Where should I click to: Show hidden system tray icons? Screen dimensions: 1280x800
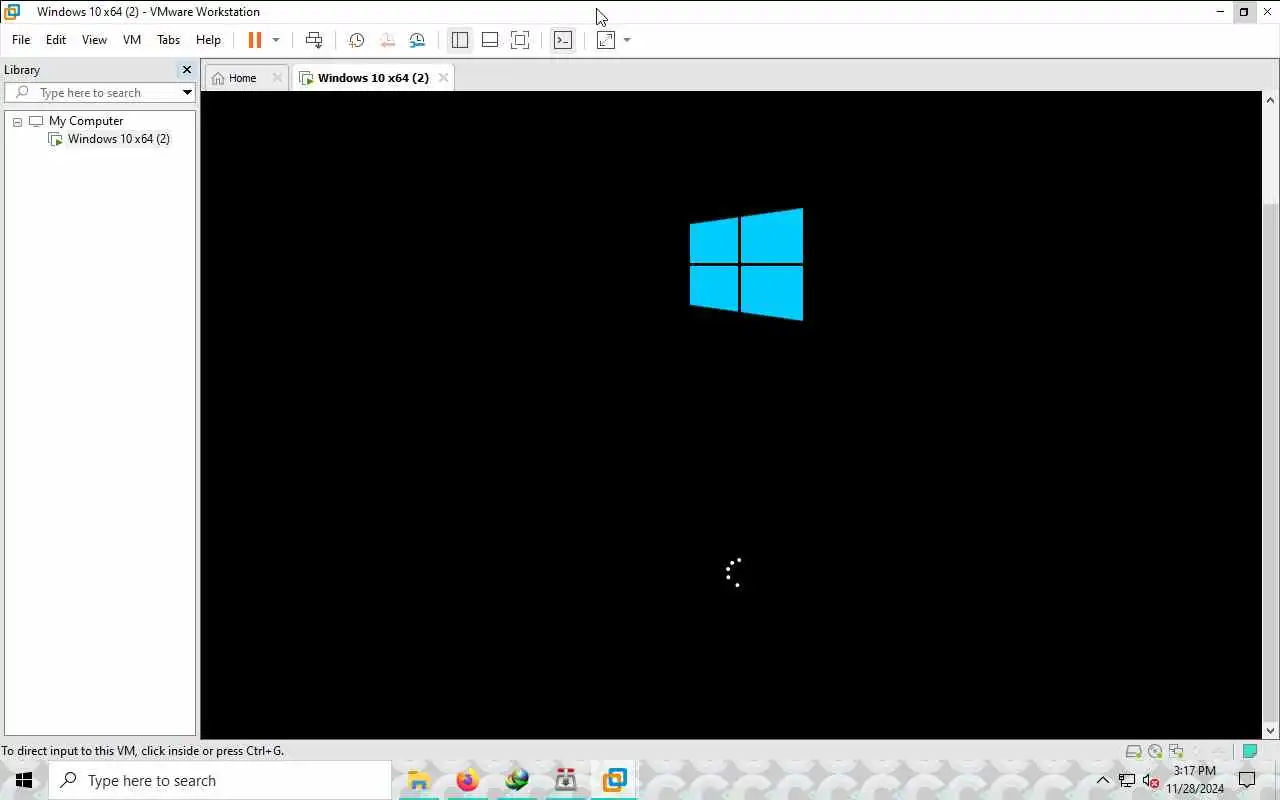click(x=1103, y=780)
